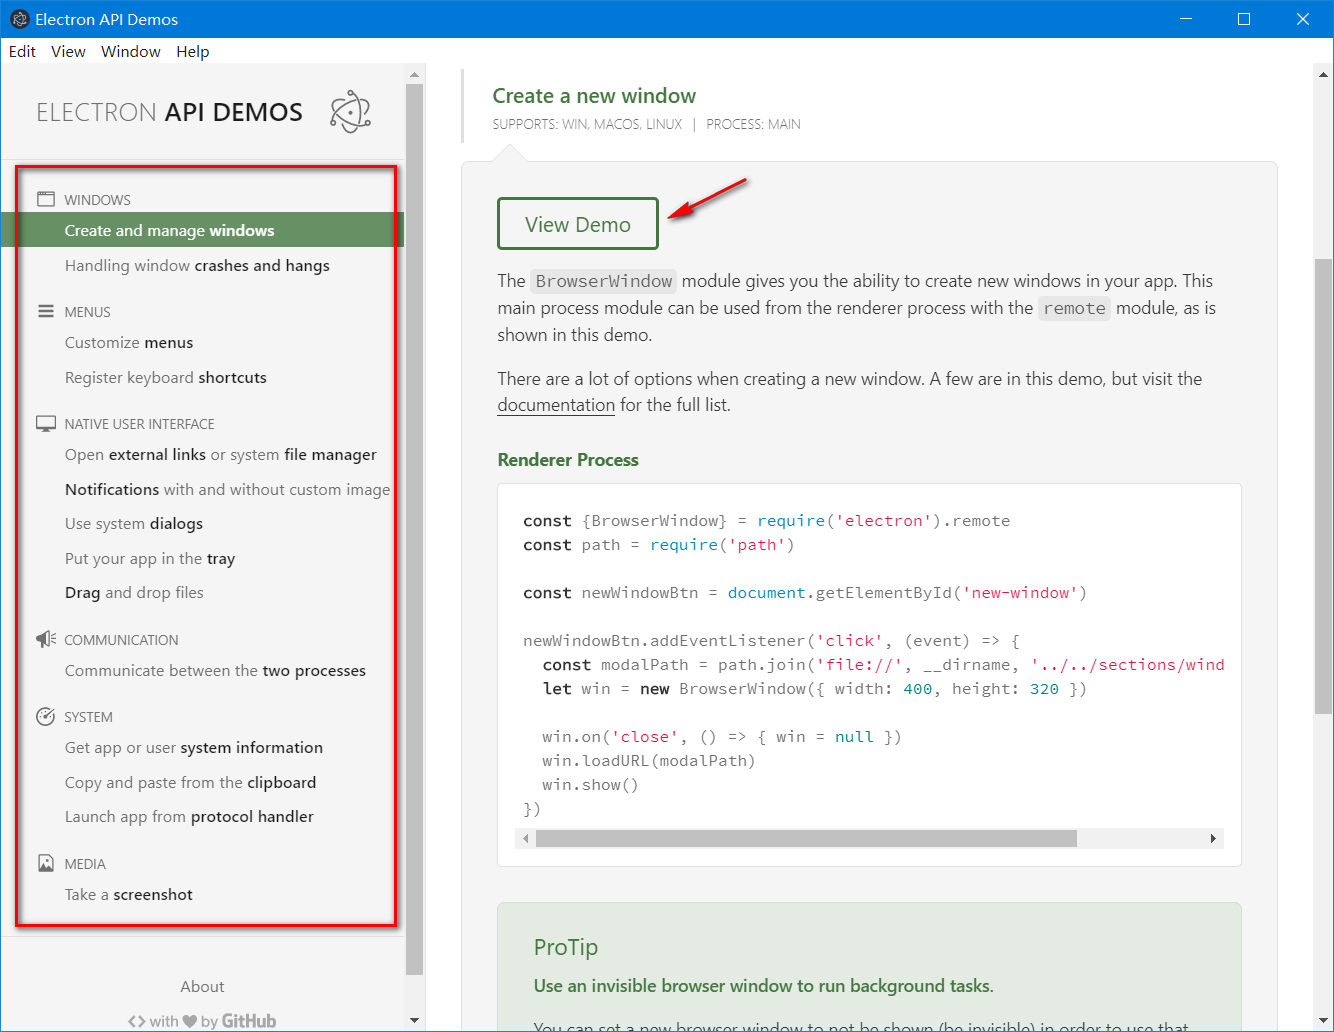Click the code brackets icon in sidebar footer
Screen dimensions: 1334x1032
coord(137,1021)
